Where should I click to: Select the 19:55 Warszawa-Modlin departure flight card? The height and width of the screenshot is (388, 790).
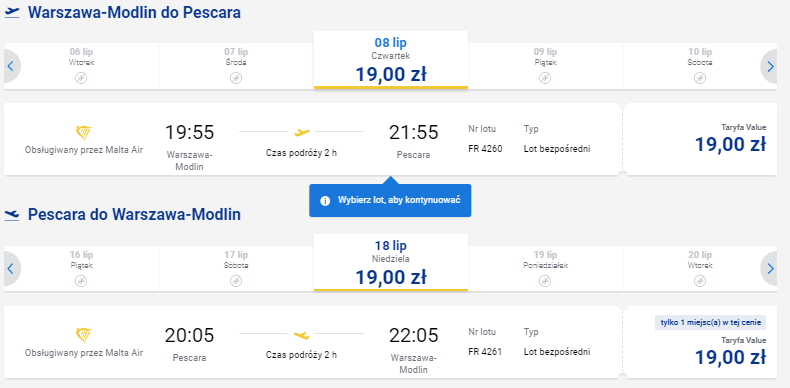tap(313, 139)
